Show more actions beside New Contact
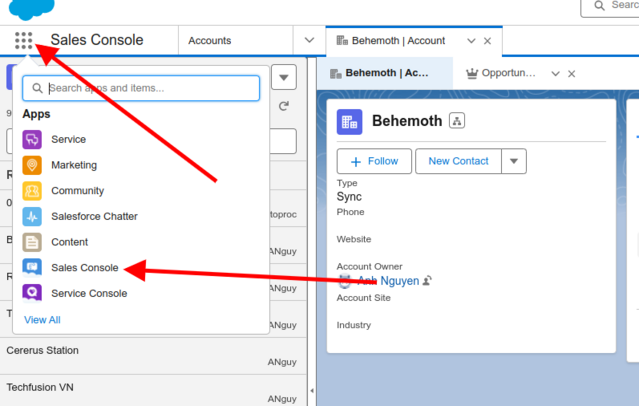The width and height of the screenshot is (639, 406). point(514,161)
